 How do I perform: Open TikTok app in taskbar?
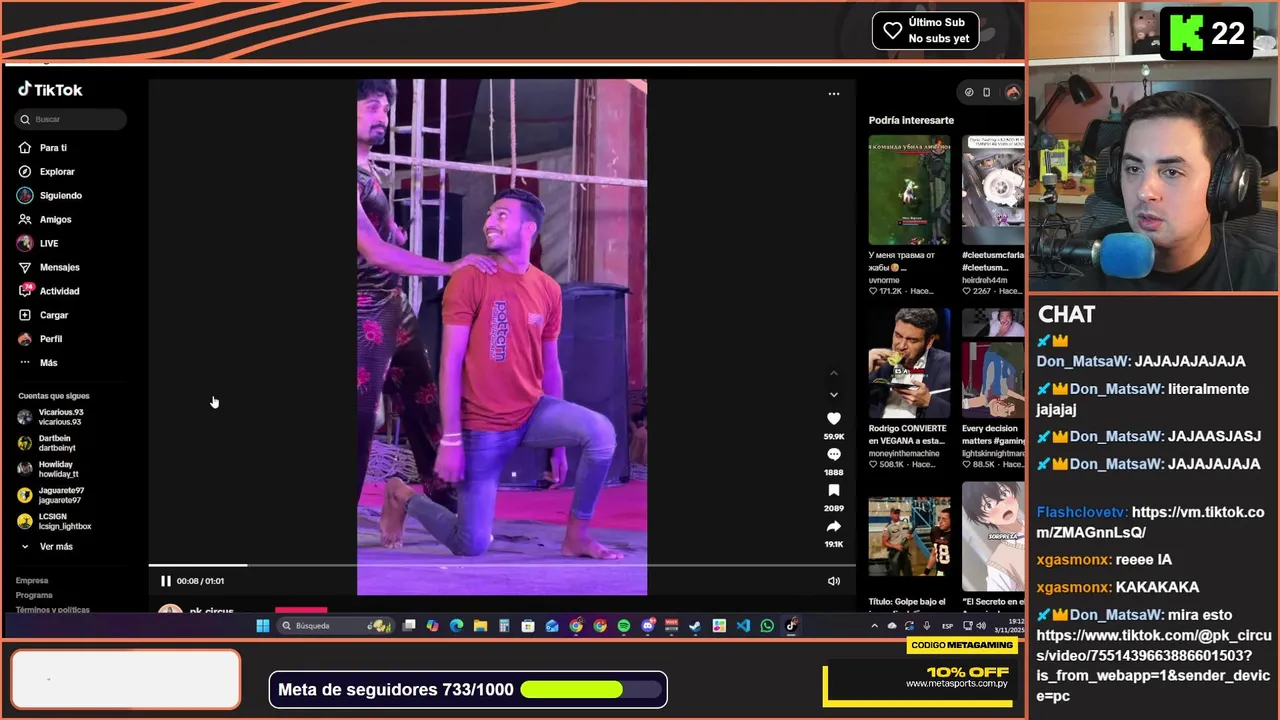coord(790,626)
